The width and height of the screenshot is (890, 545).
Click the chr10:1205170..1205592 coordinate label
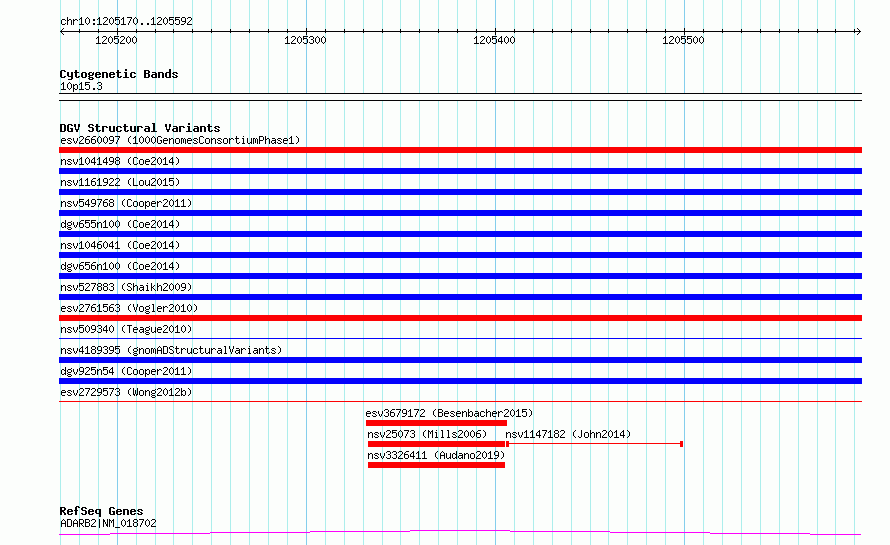point(126,21)
